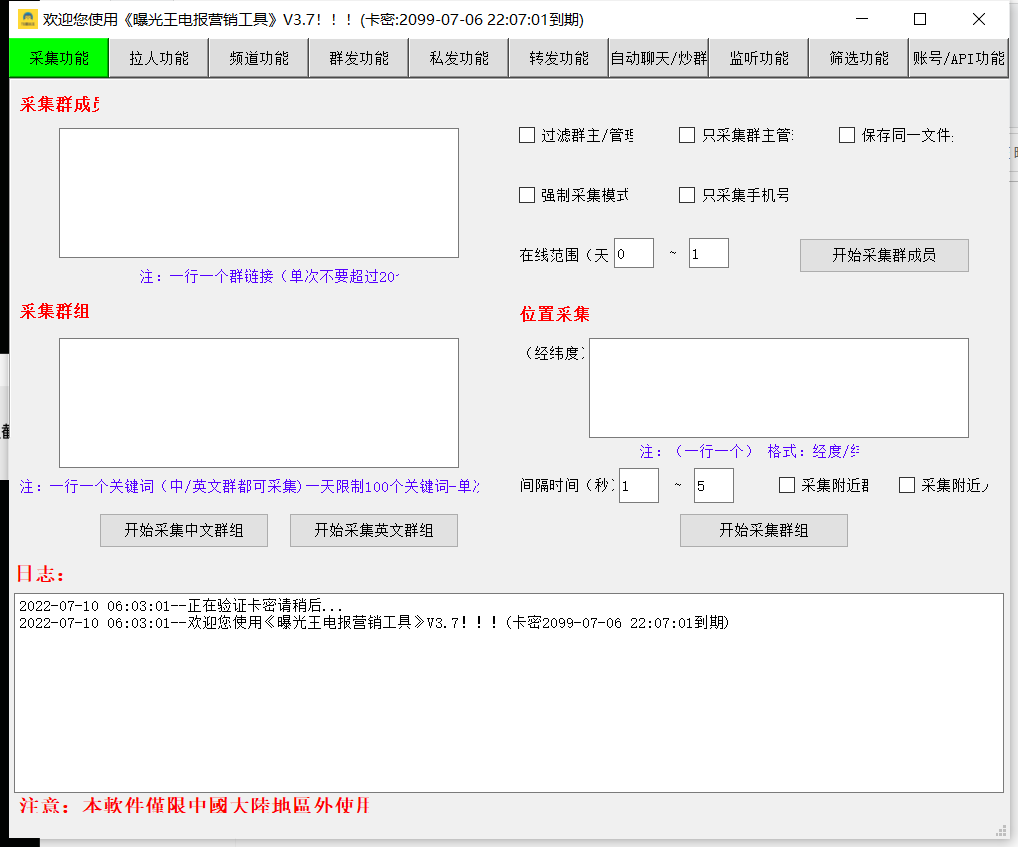Enable the 只采集手机号 checkbox
This screenshot has width=1018, height=847.
pyautogui.click(x=687, y=195)
